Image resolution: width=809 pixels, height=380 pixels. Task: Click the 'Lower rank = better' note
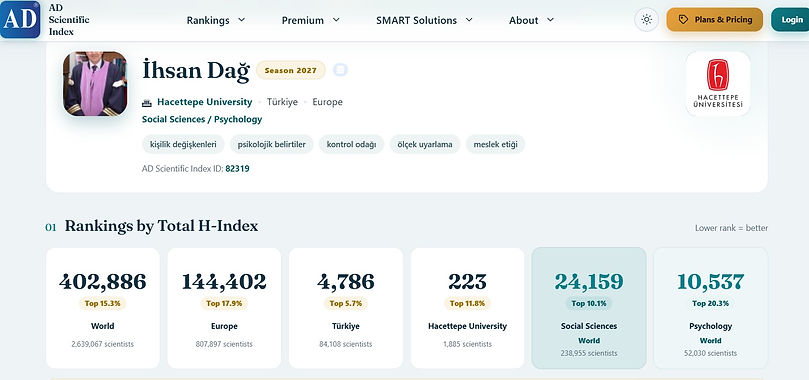pyautogui.click(x=731, y=228)
